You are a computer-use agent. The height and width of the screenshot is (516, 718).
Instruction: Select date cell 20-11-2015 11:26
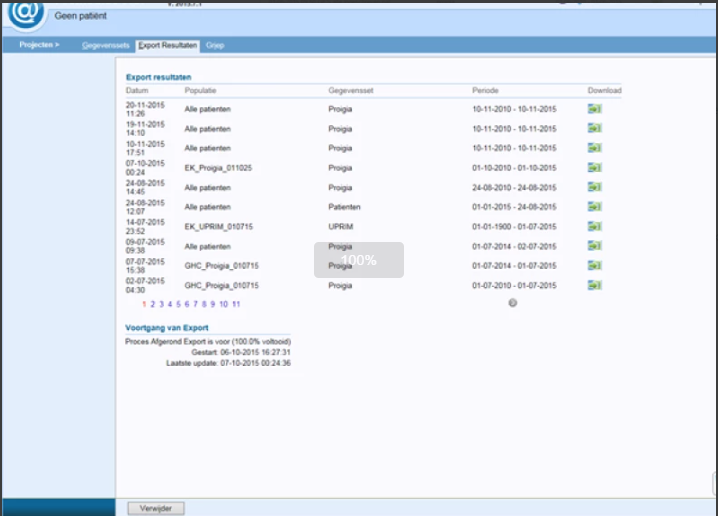click(145, 109)
